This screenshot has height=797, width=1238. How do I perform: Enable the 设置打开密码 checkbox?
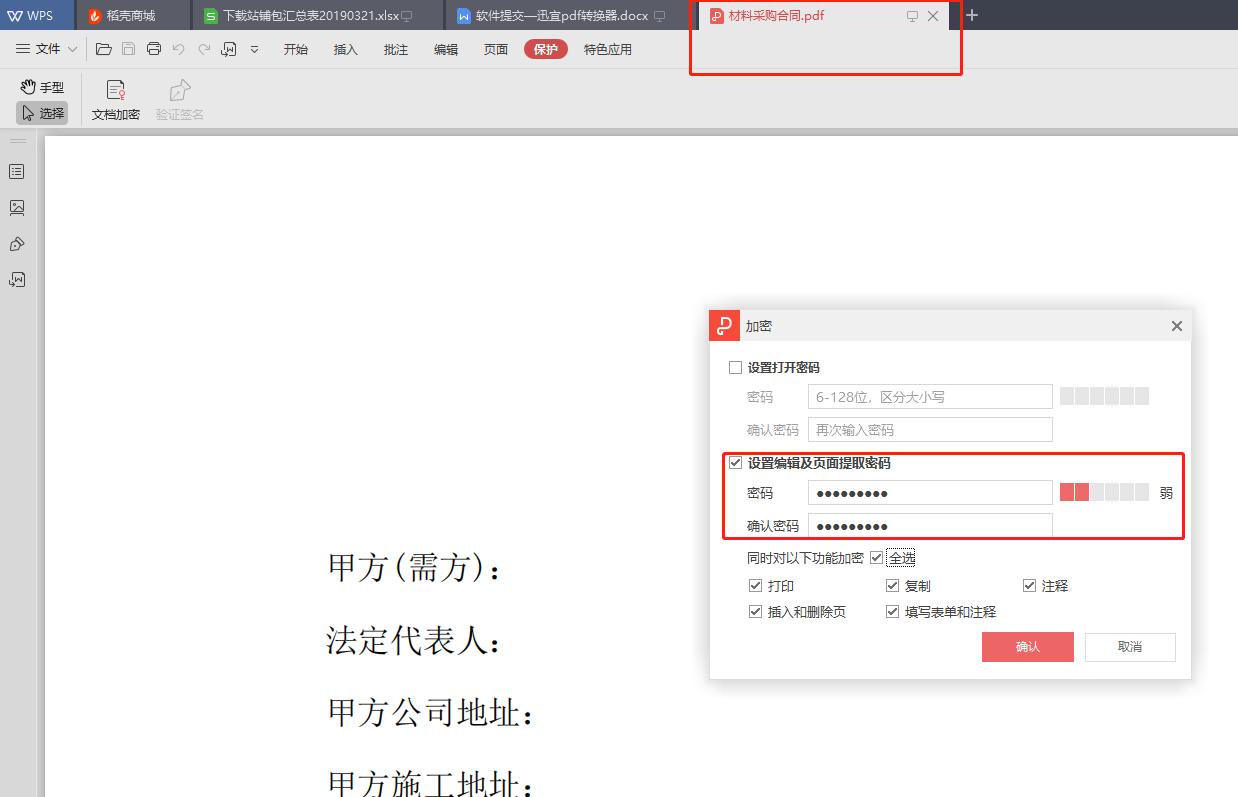pyautogui.click(x=735, y=367)
